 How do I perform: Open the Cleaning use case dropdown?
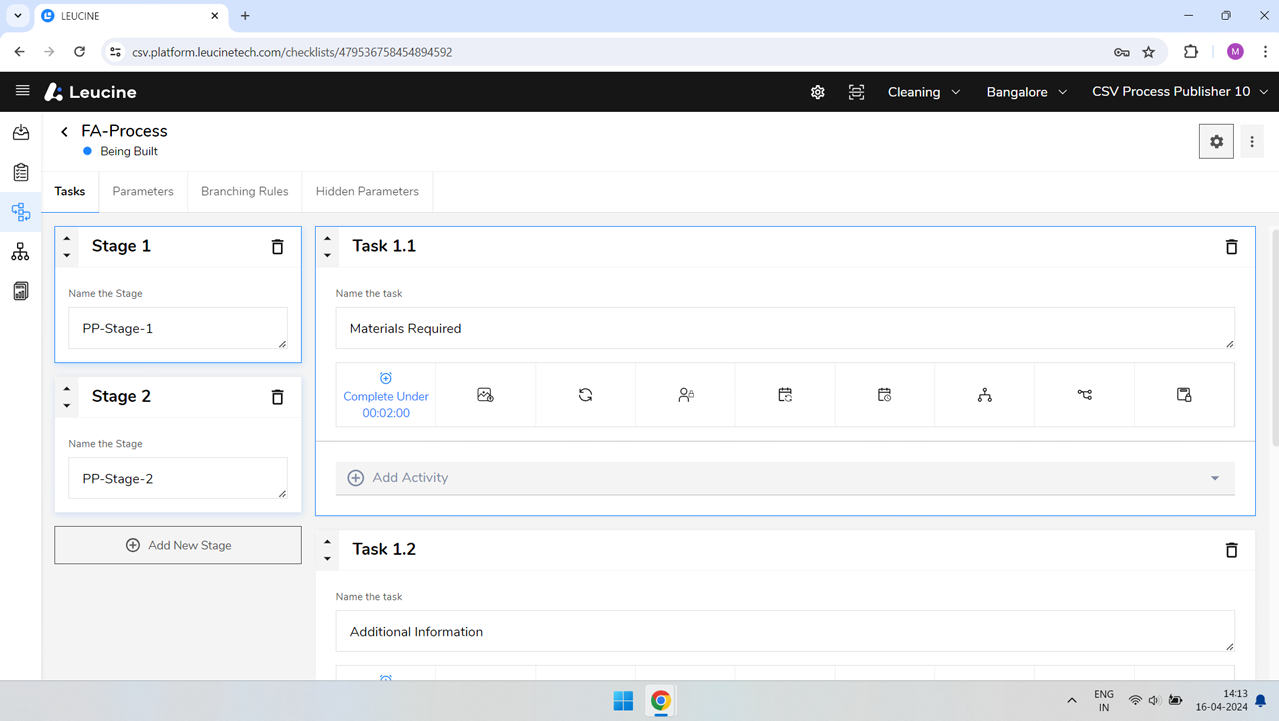point(924,92)
